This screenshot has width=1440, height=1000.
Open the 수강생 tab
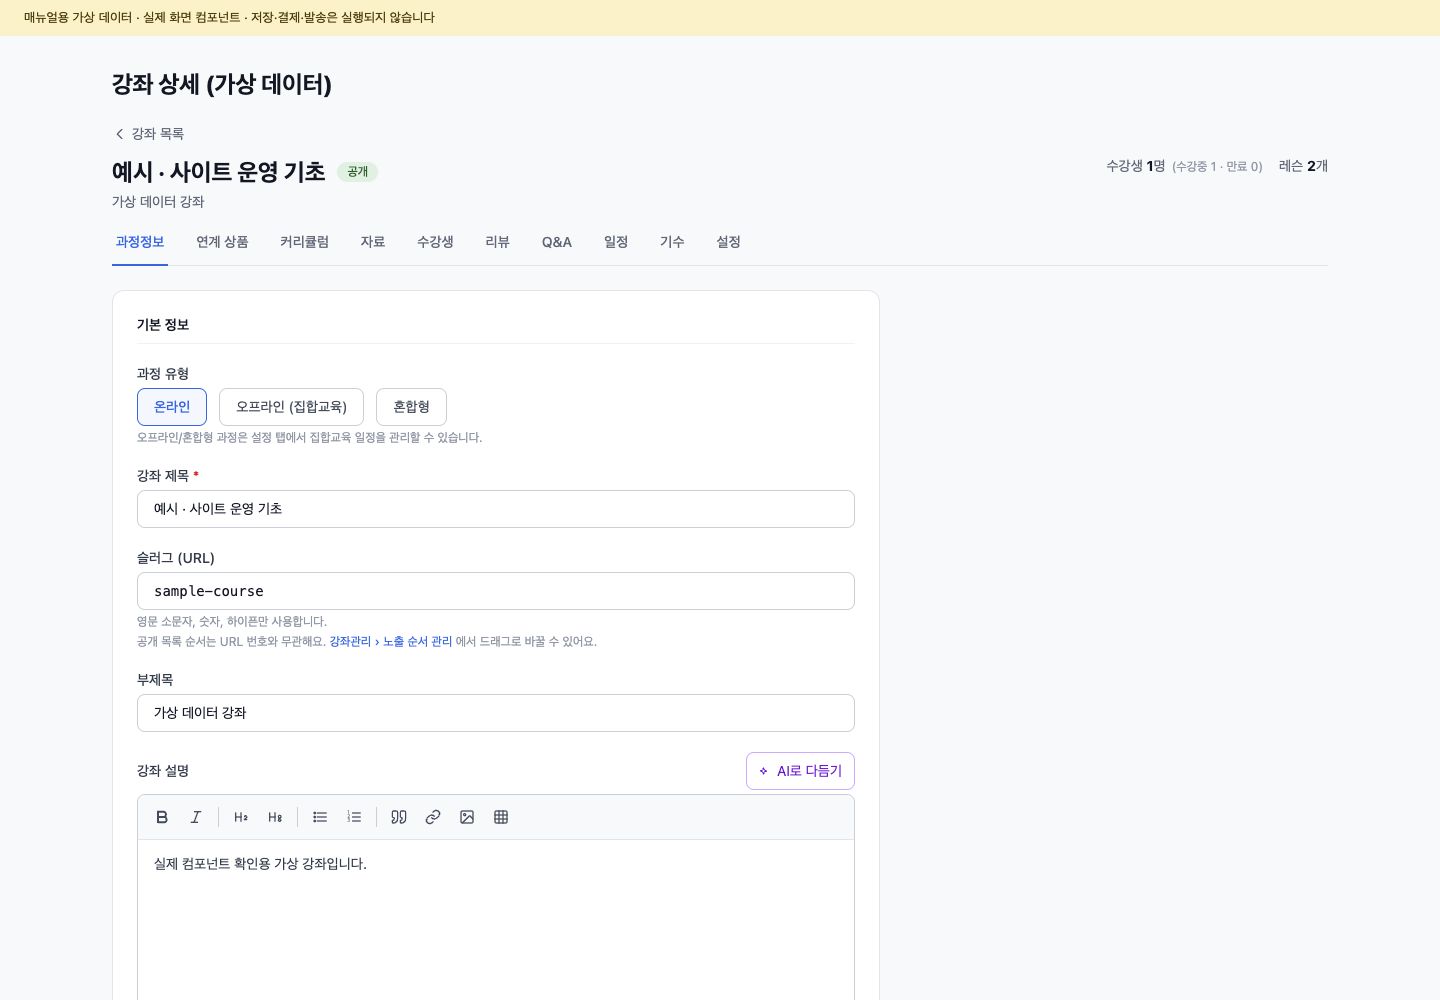coord(435,242)
